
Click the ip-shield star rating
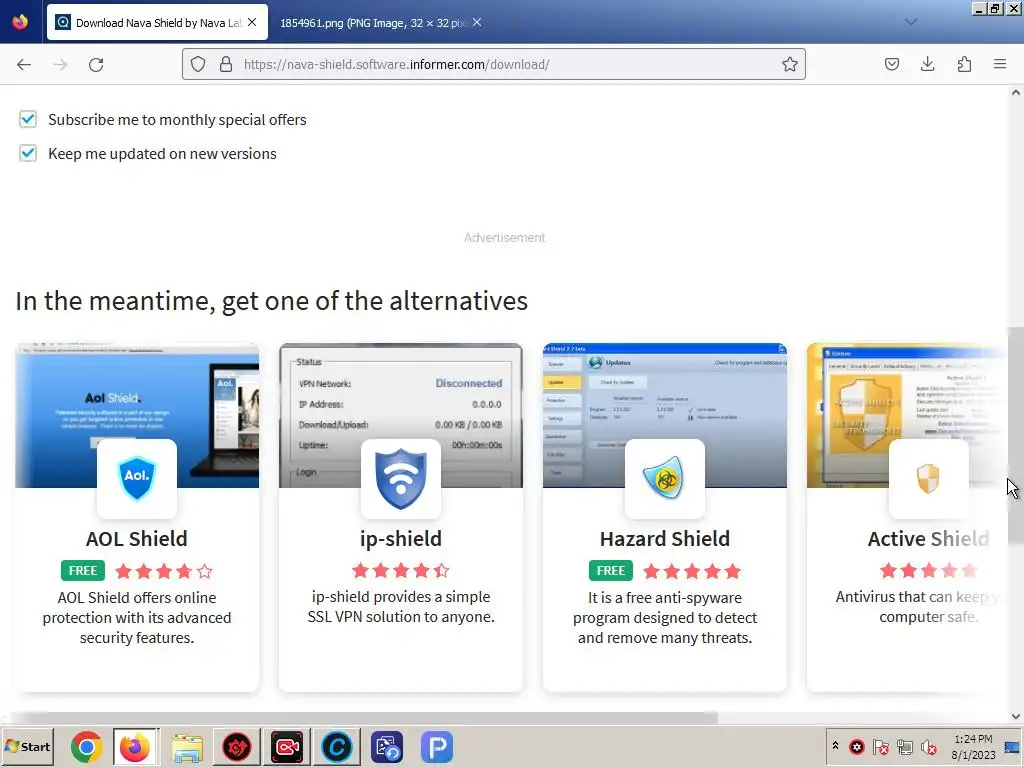(x=401, y=571)
